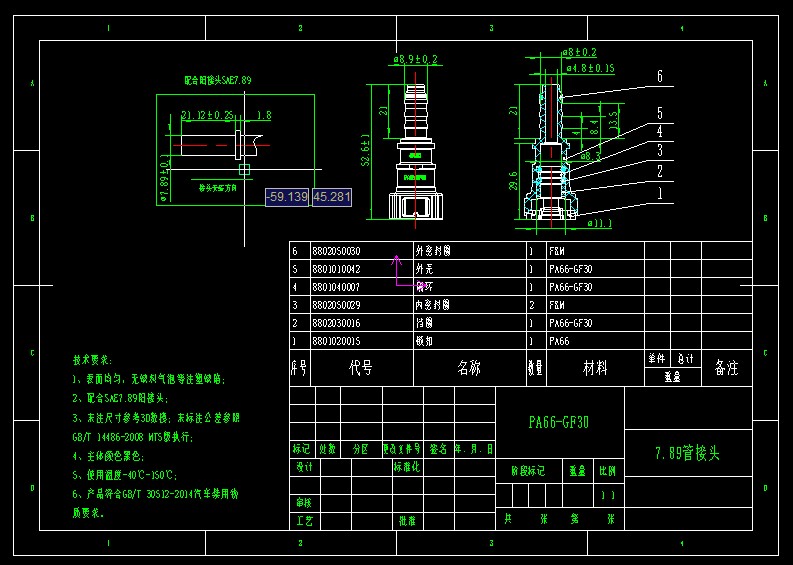Click the part name 外壳 in row 5

424,269
